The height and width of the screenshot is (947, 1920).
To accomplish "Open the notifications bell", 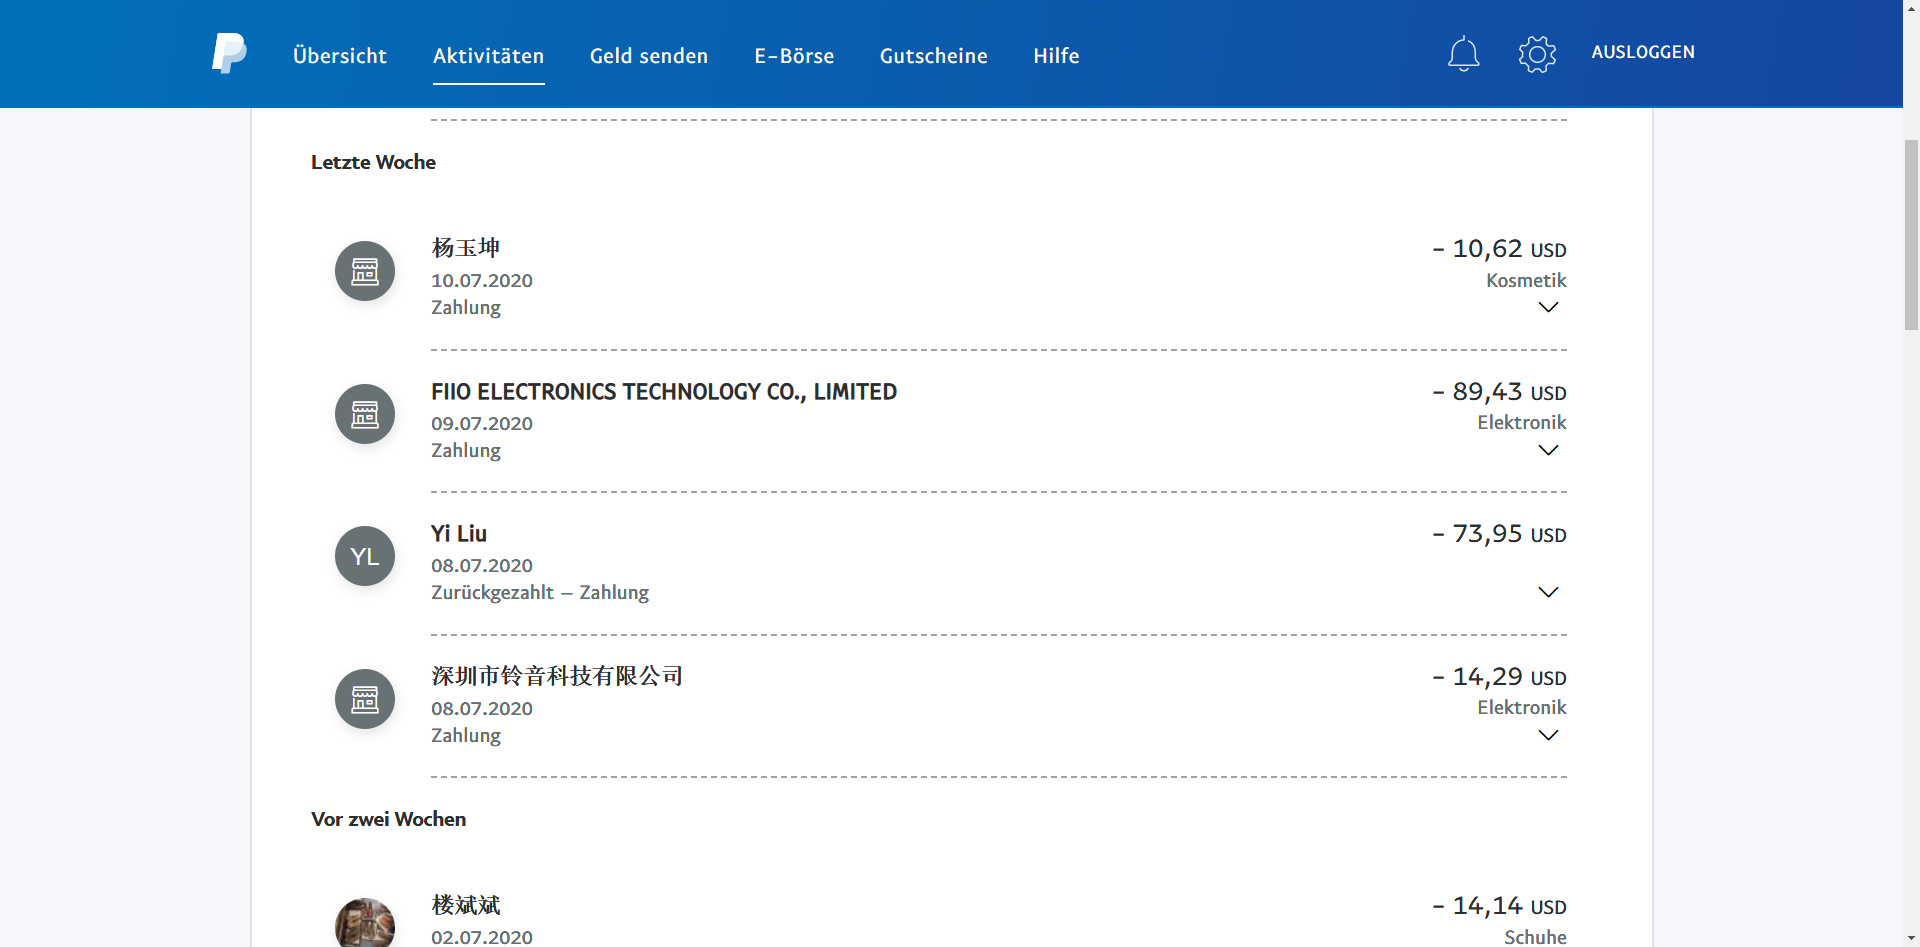I will click(x=1463, y=54).
